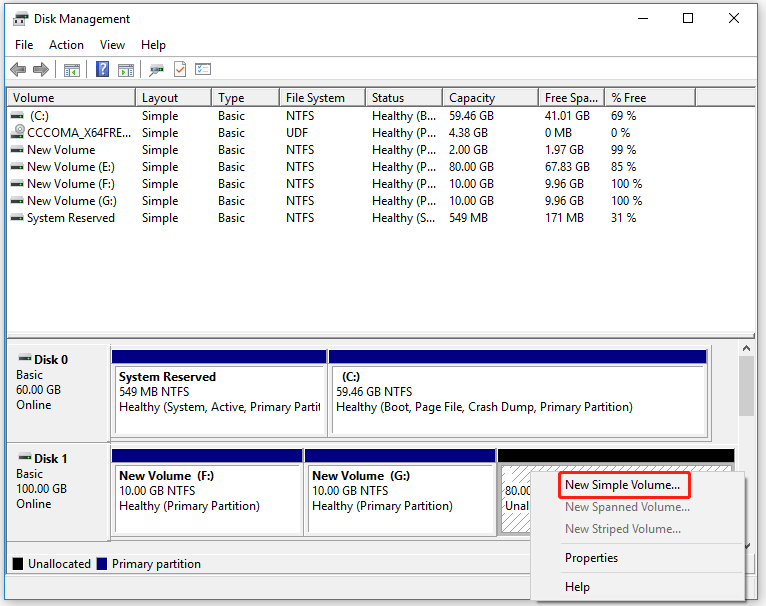Sort by the Capacity column header
Image resolution: width=766 pixels, height=606 pixels.
click(490, 98)
